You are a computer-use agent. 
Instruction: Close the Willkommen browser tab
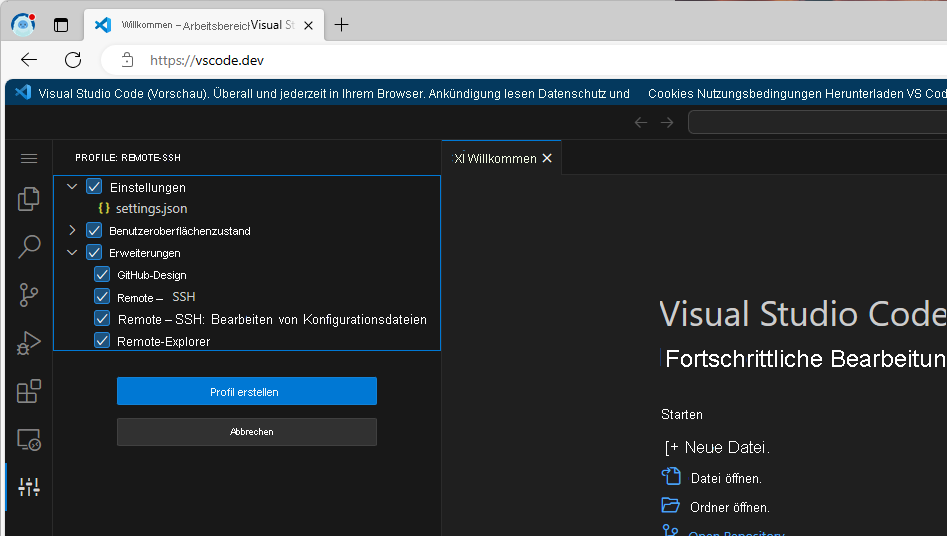click(x=308, y=25)
